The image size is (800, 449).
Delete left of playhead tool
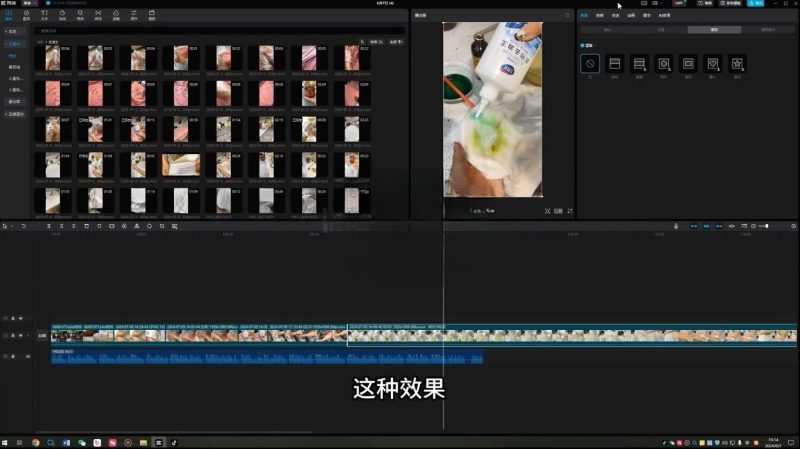coord(61,226)
